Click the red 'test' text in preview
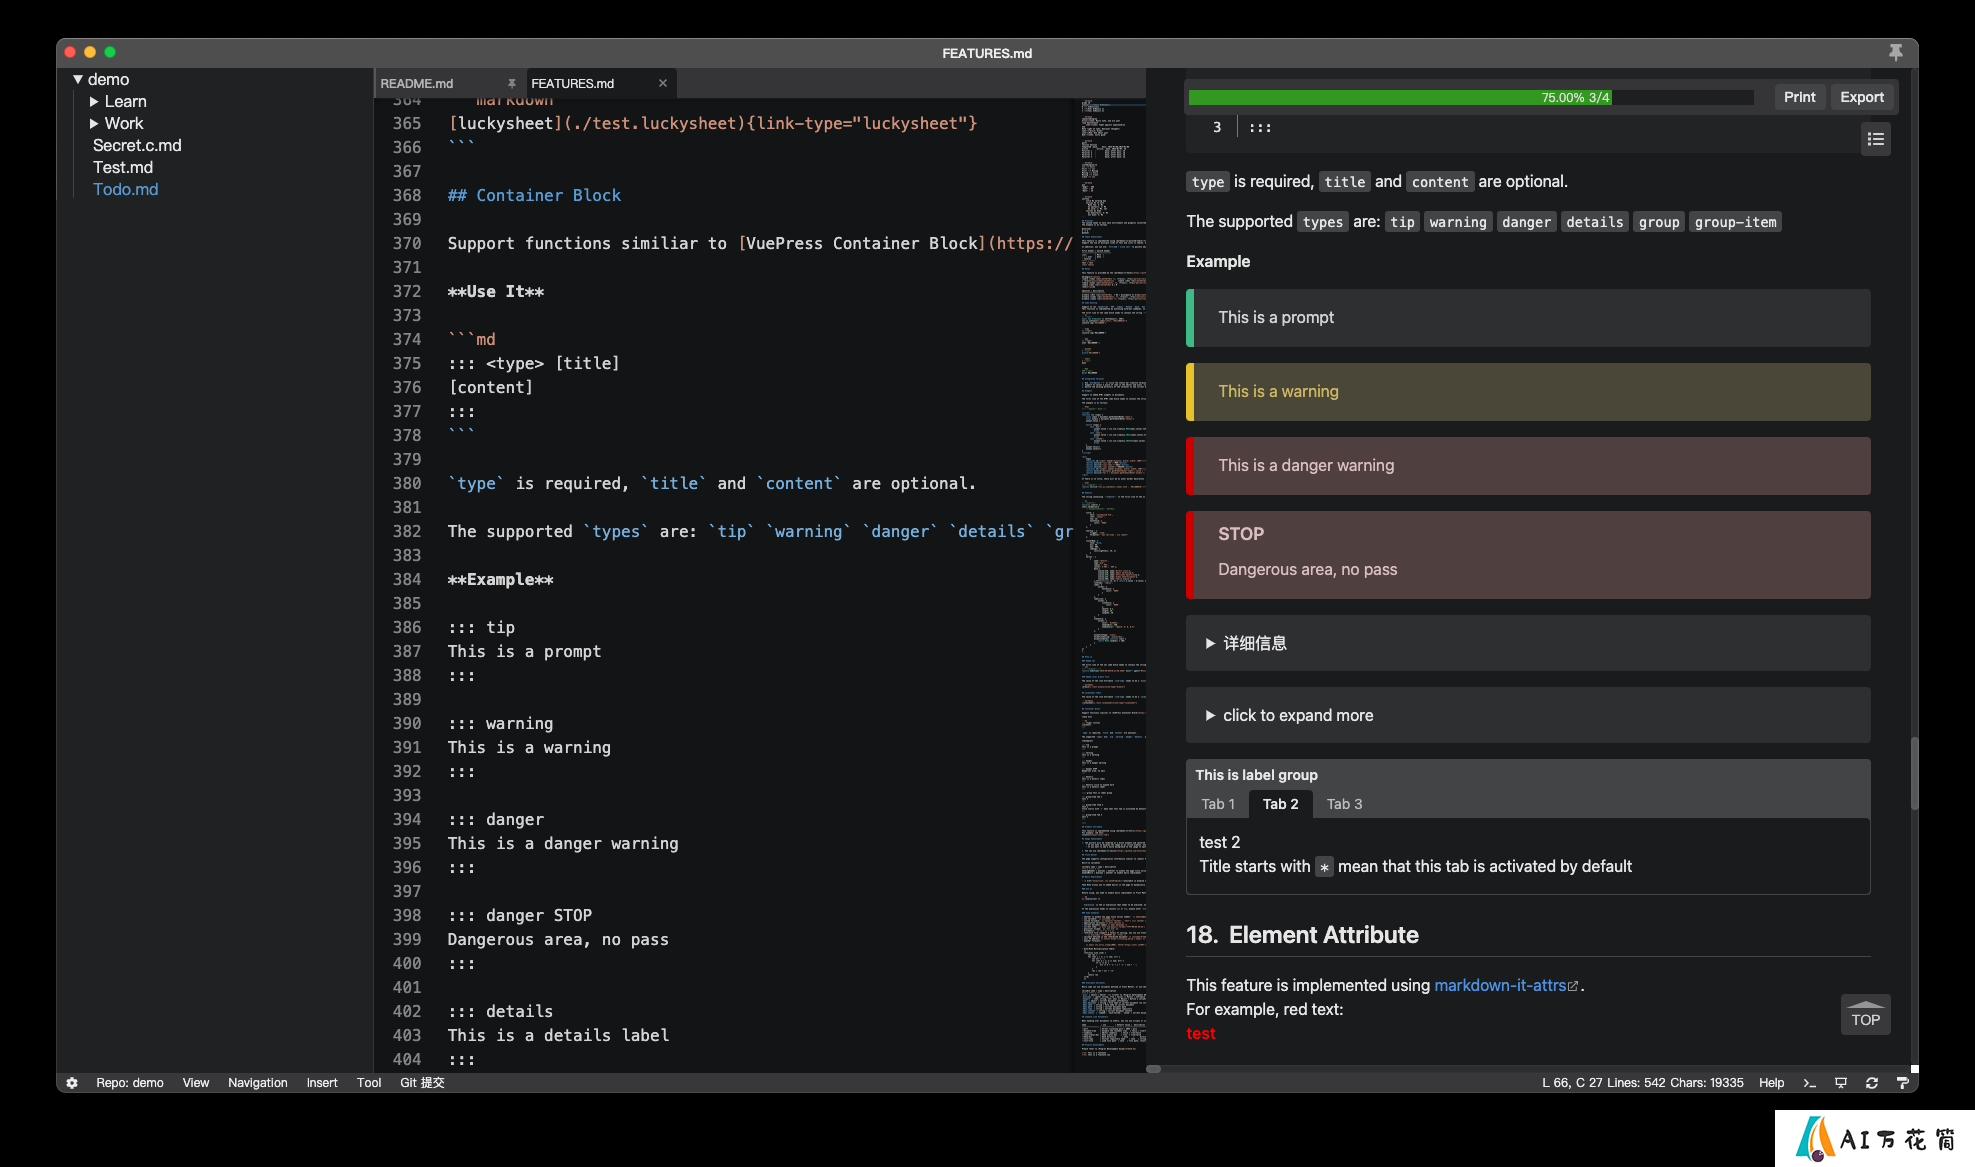Viewport: 1975px width, 1167px height. coord(1200,1033)
